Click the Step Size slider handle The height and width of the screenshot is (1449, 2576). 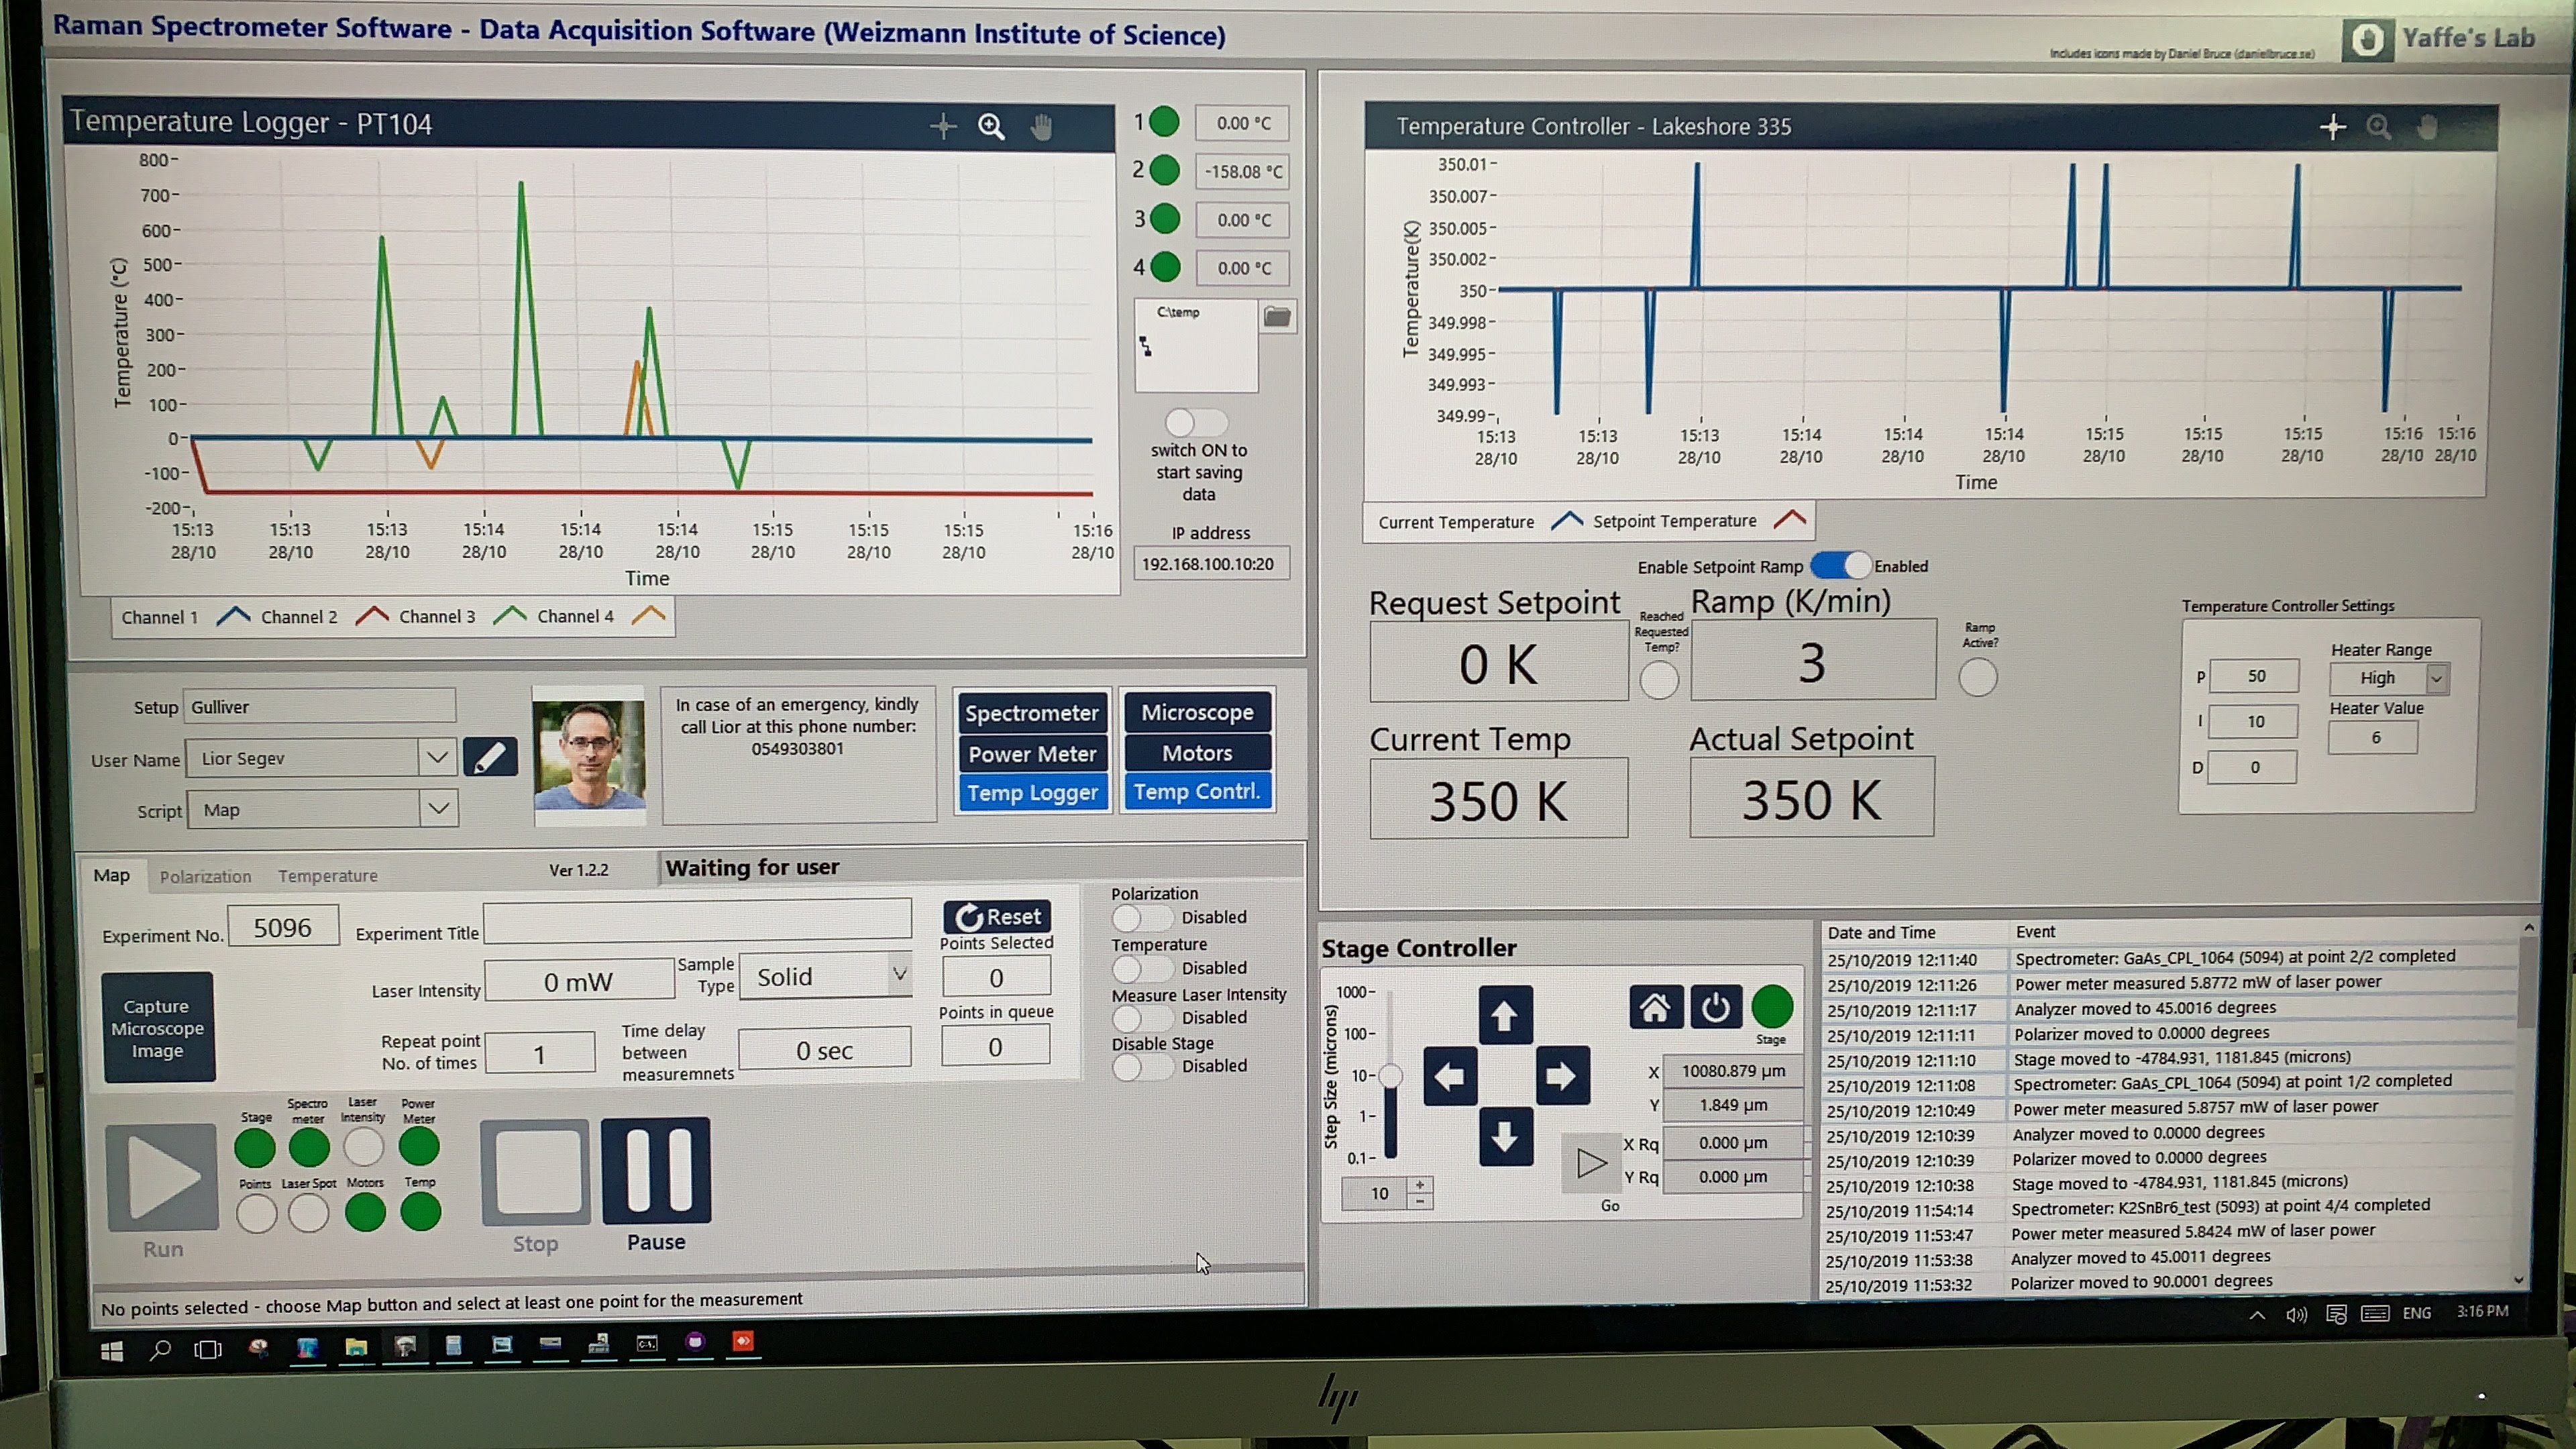[1390, 1077]
